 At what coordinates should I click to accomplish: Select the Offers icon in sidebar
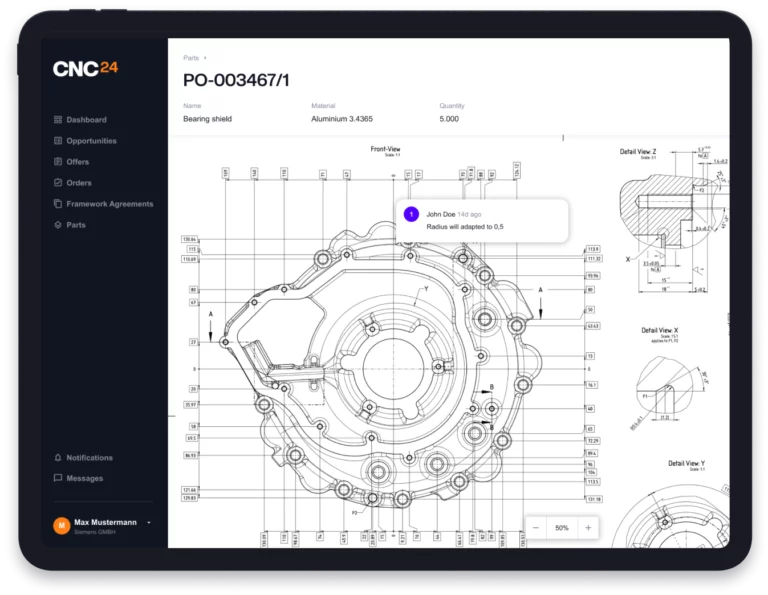[x=58, y=162]
